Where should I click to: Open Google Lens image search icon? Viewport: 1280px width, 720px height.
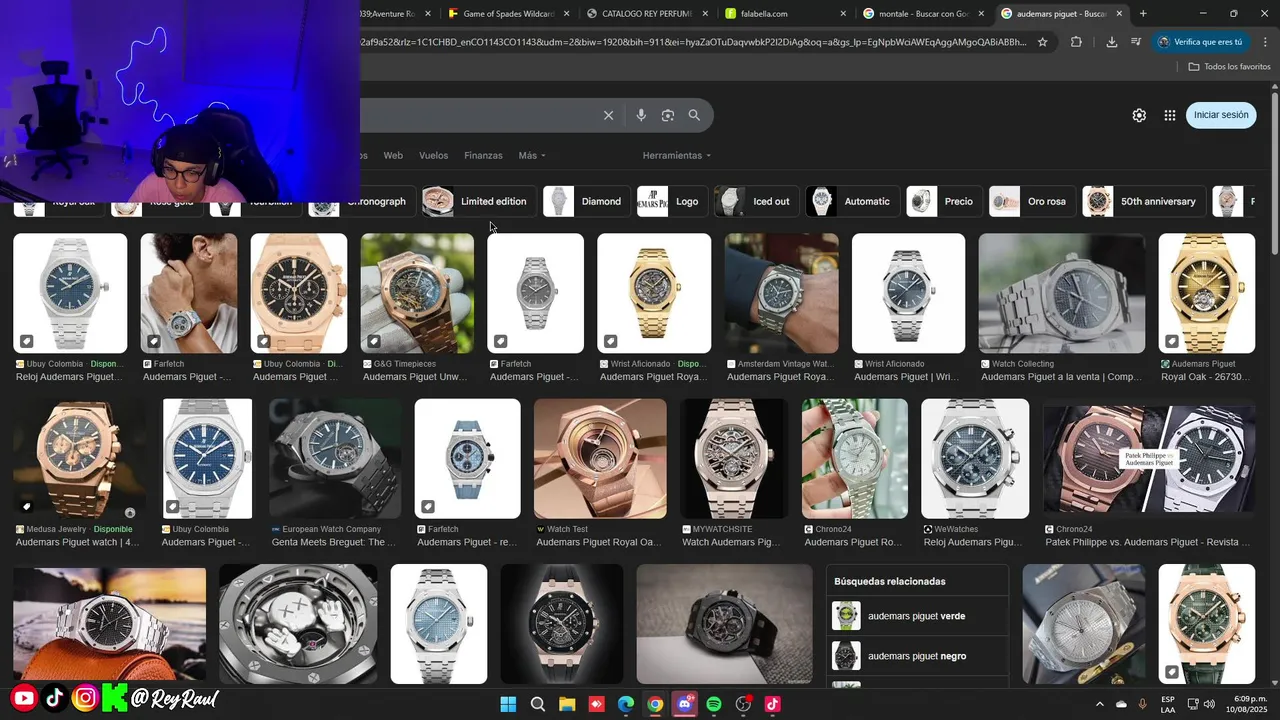(x=668, y=115)
